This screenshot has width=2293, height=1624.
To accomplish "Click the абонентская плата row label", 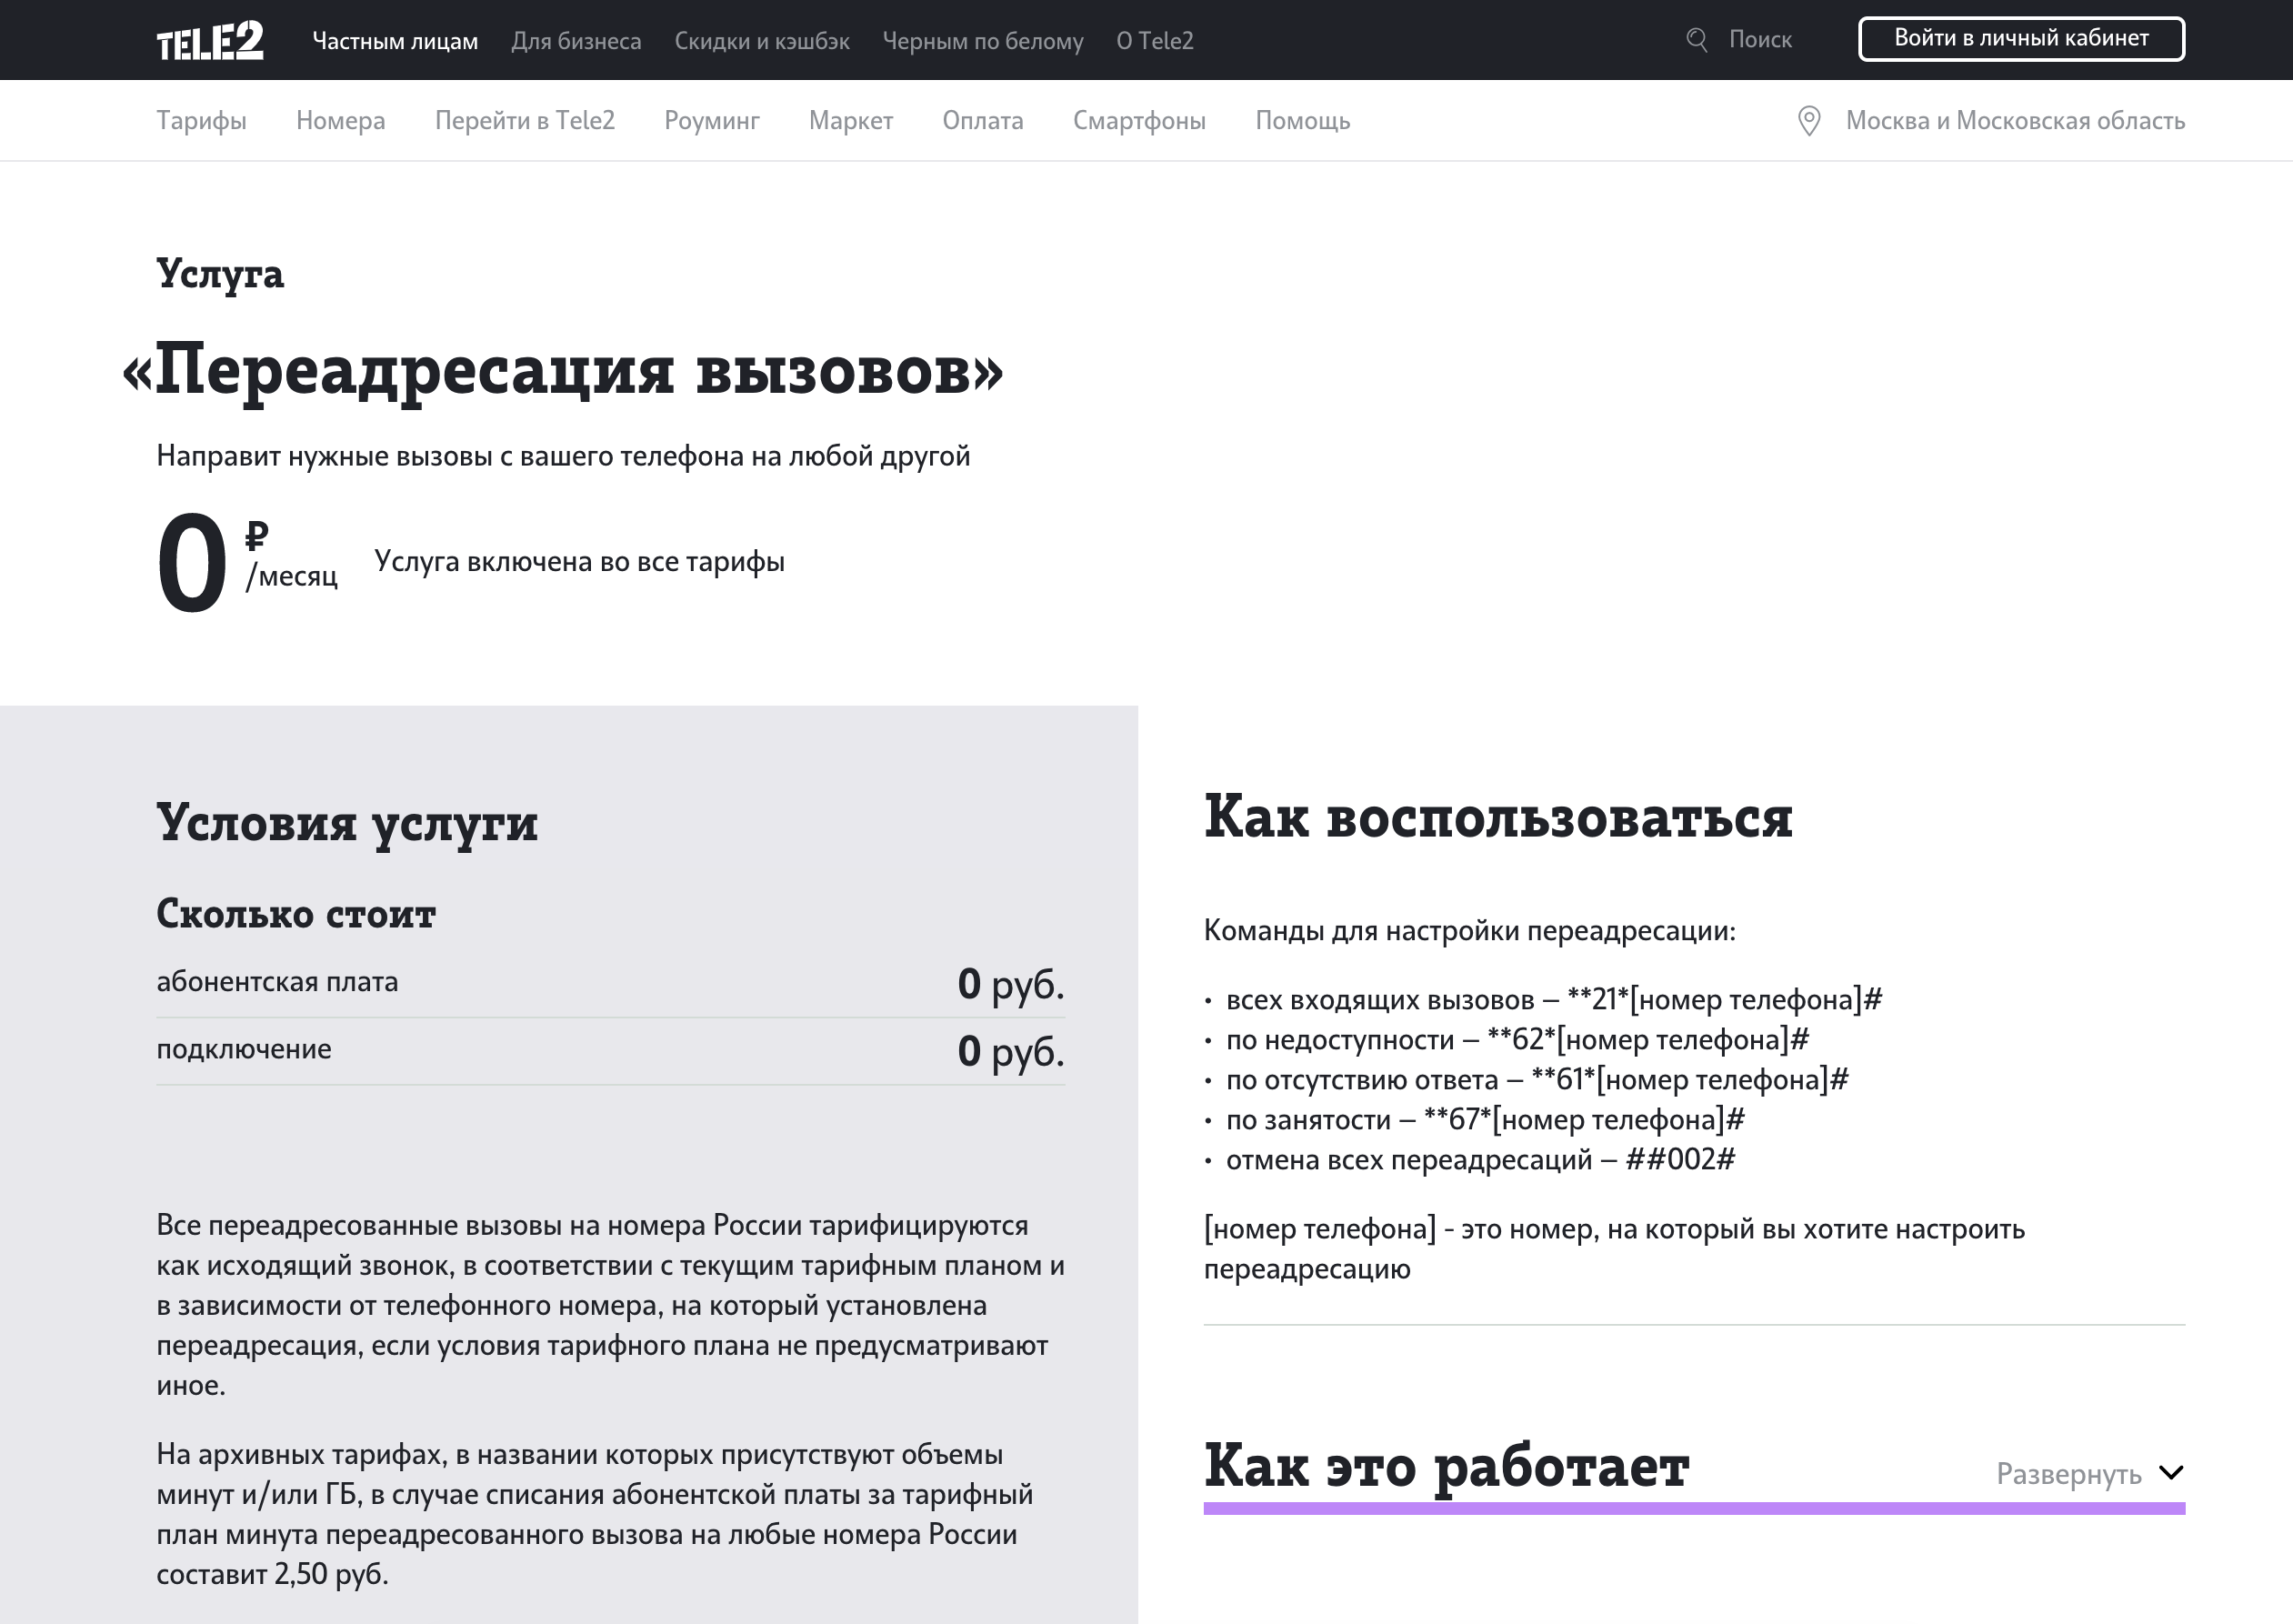I will coord(277,982).
